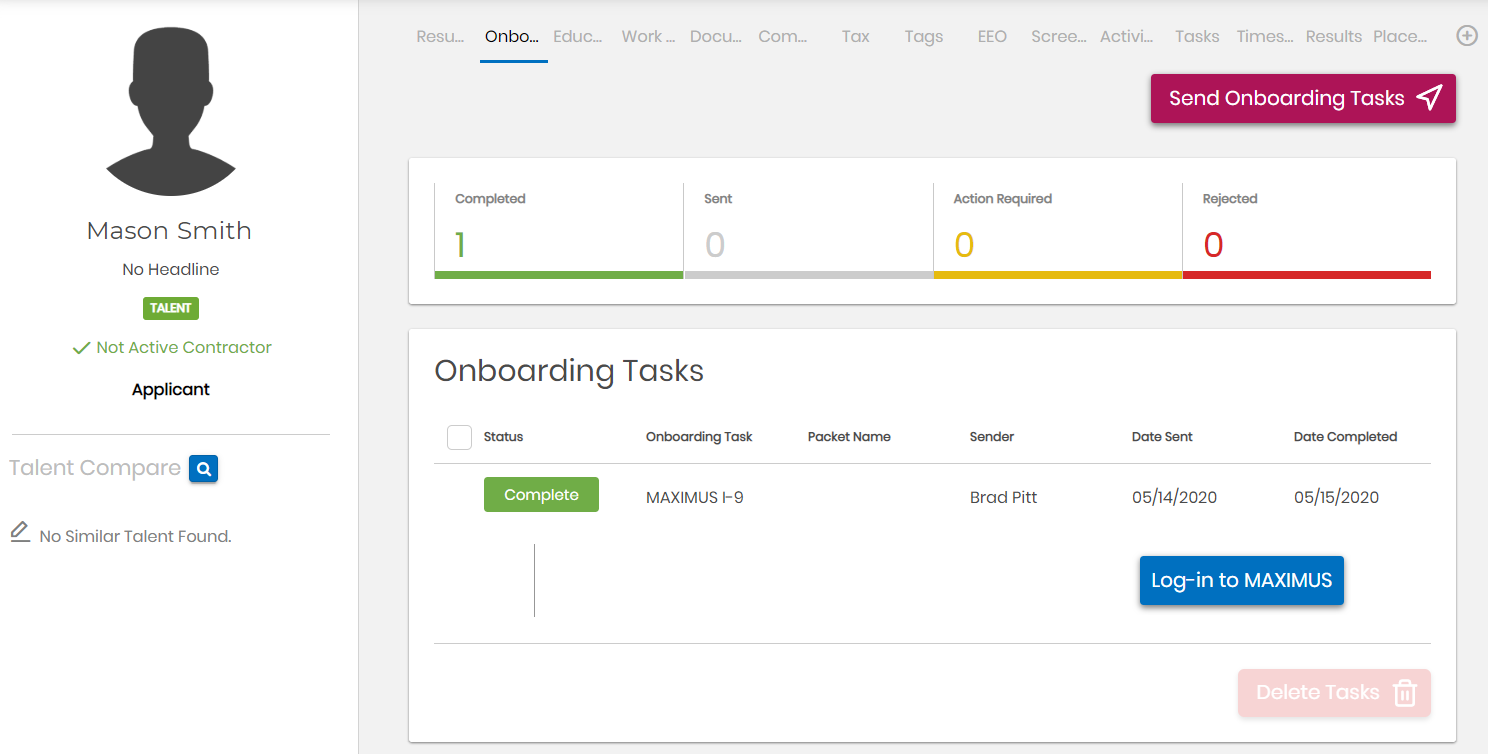Click the Talent Compare search icon
1488x754 pixels.
click(203, 468)
